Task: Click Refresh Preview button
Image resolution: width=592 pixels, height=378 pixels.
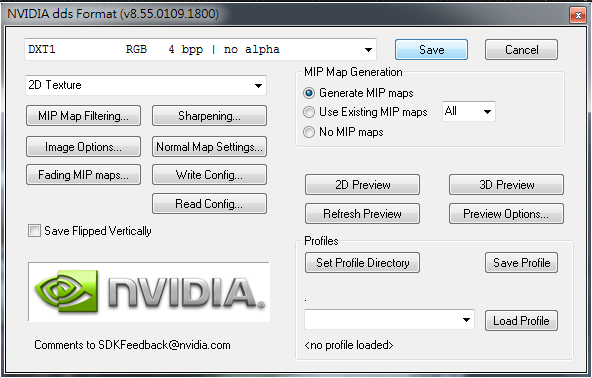Action: 362,214
